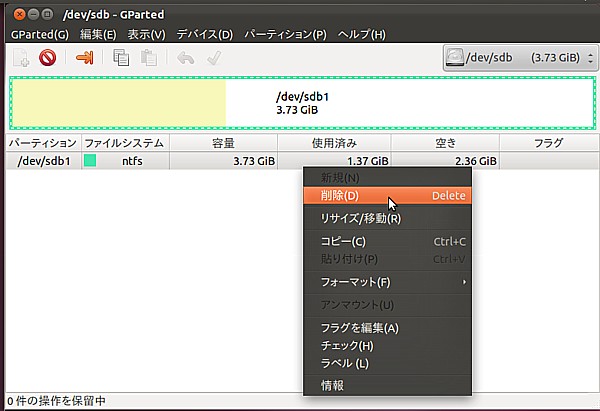Click the 容量 column header

coord(223,143)
